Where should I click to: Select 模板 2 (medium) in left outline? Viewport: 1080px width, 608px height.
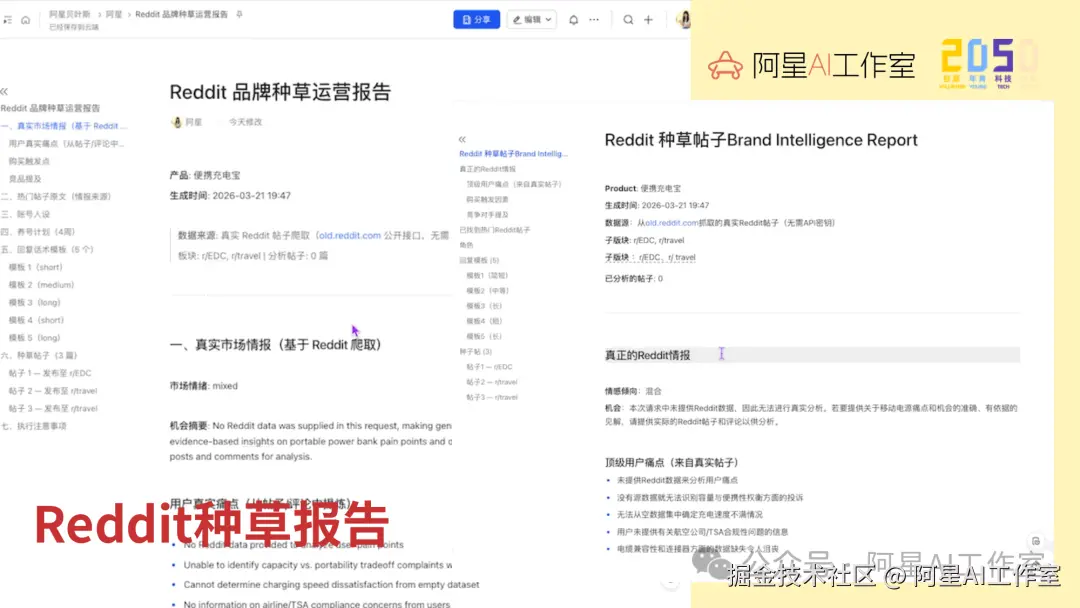click(x=41, y=285)
